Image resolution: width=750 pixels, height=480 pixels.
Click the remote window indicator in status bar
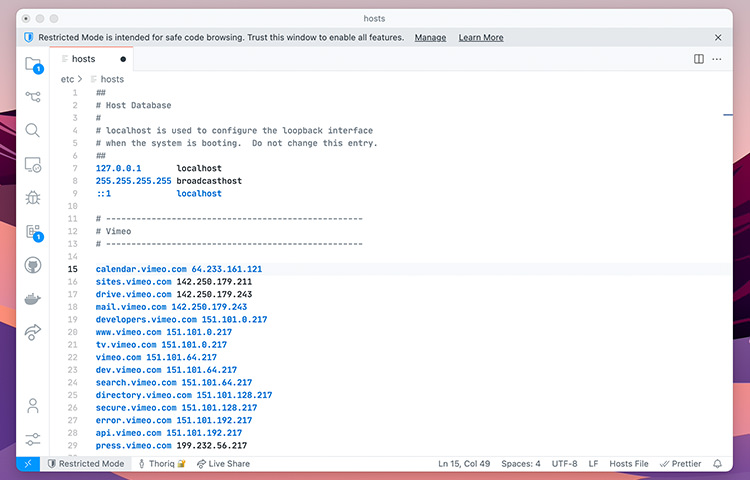pos(28,463)
